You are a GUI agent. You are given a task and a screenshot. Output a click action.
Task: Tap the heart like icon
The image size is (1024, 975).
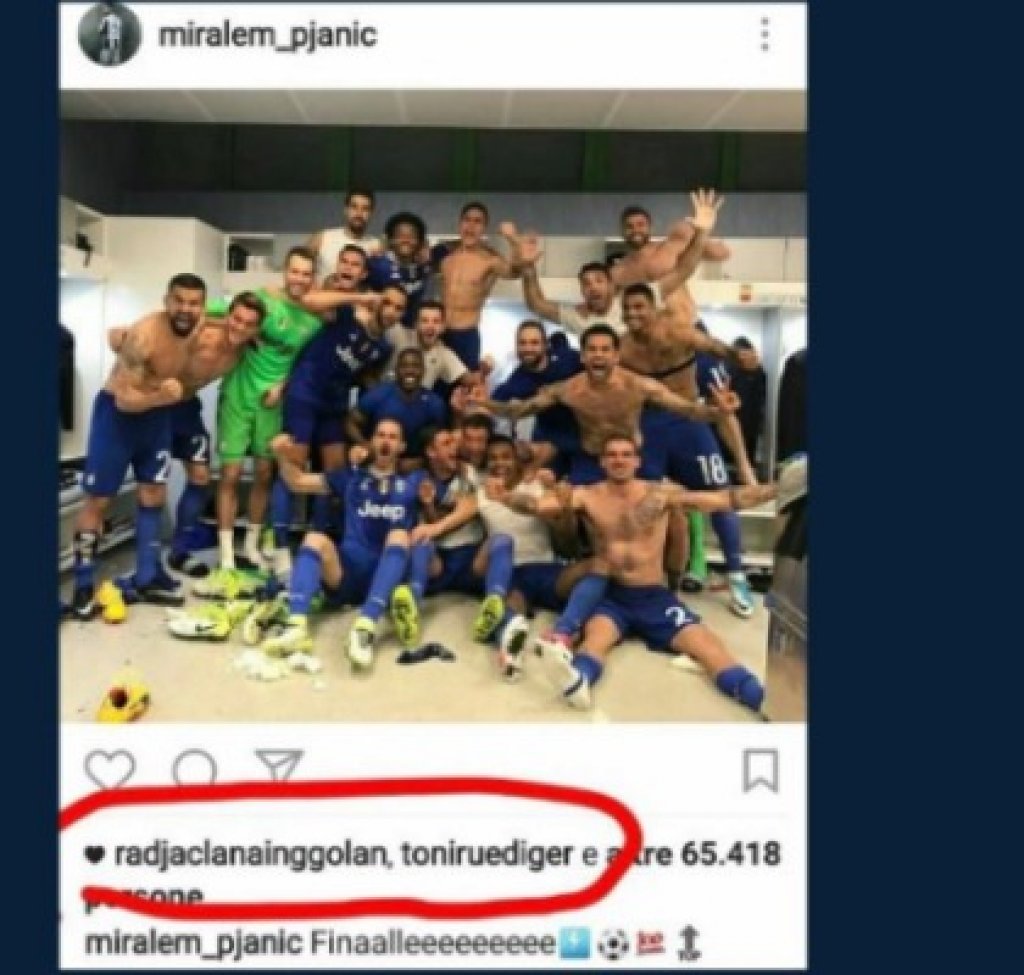[x=110, y=769]
